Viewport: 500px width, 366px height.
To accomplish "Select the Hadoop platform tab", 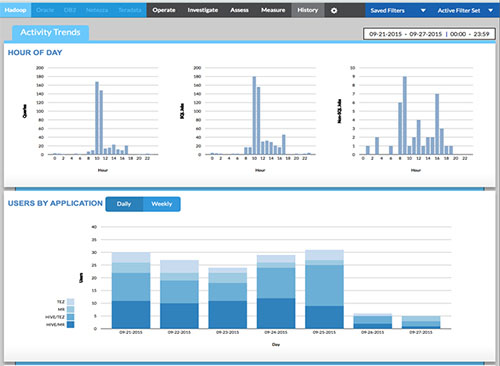I will pos(15,10).
